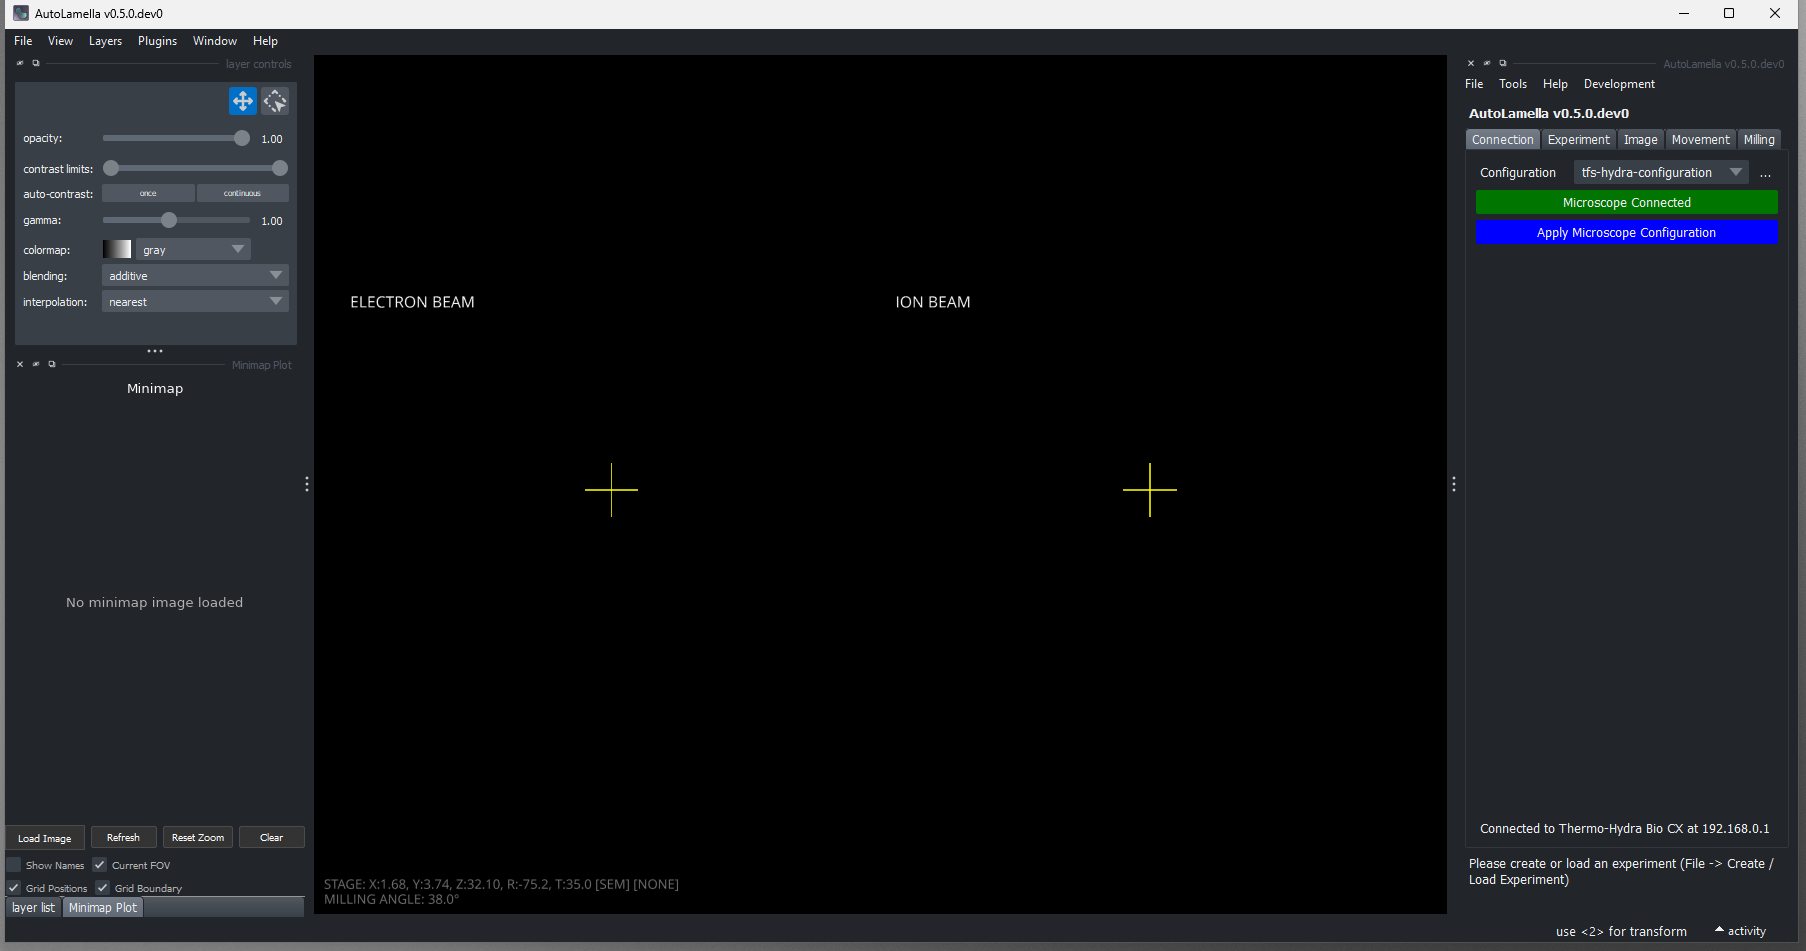The image size is (1806, 951).
Task: Click the ellipsis next to Configuration
Action: pyautogui.click(x=1765, y=173)
